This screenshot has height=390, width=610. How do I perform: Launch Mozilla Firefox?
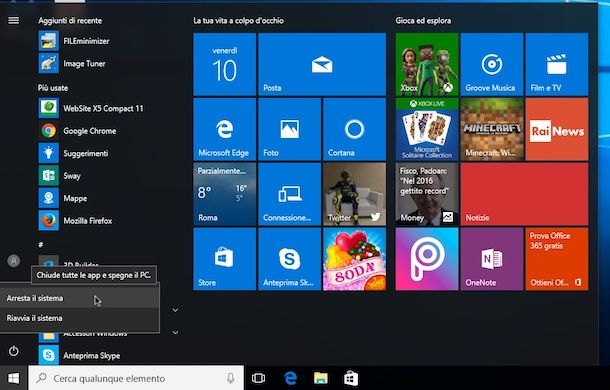click(75, 221)
